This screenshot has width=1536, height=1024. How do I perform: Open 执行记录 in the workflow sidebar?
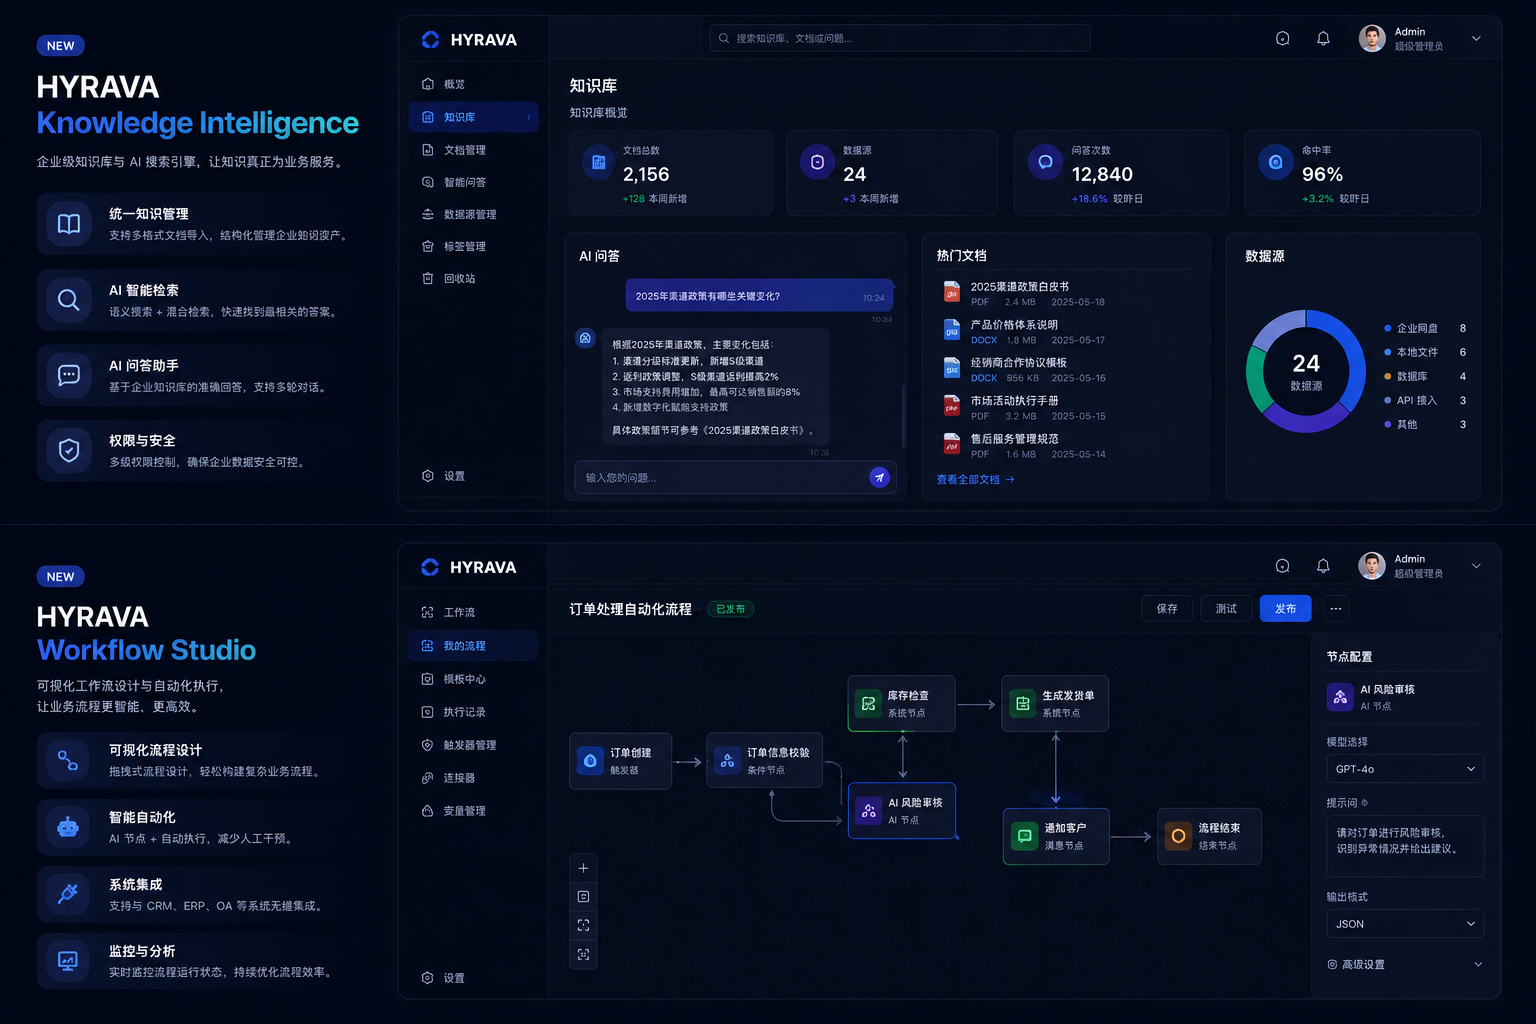[x=473, y=712]
